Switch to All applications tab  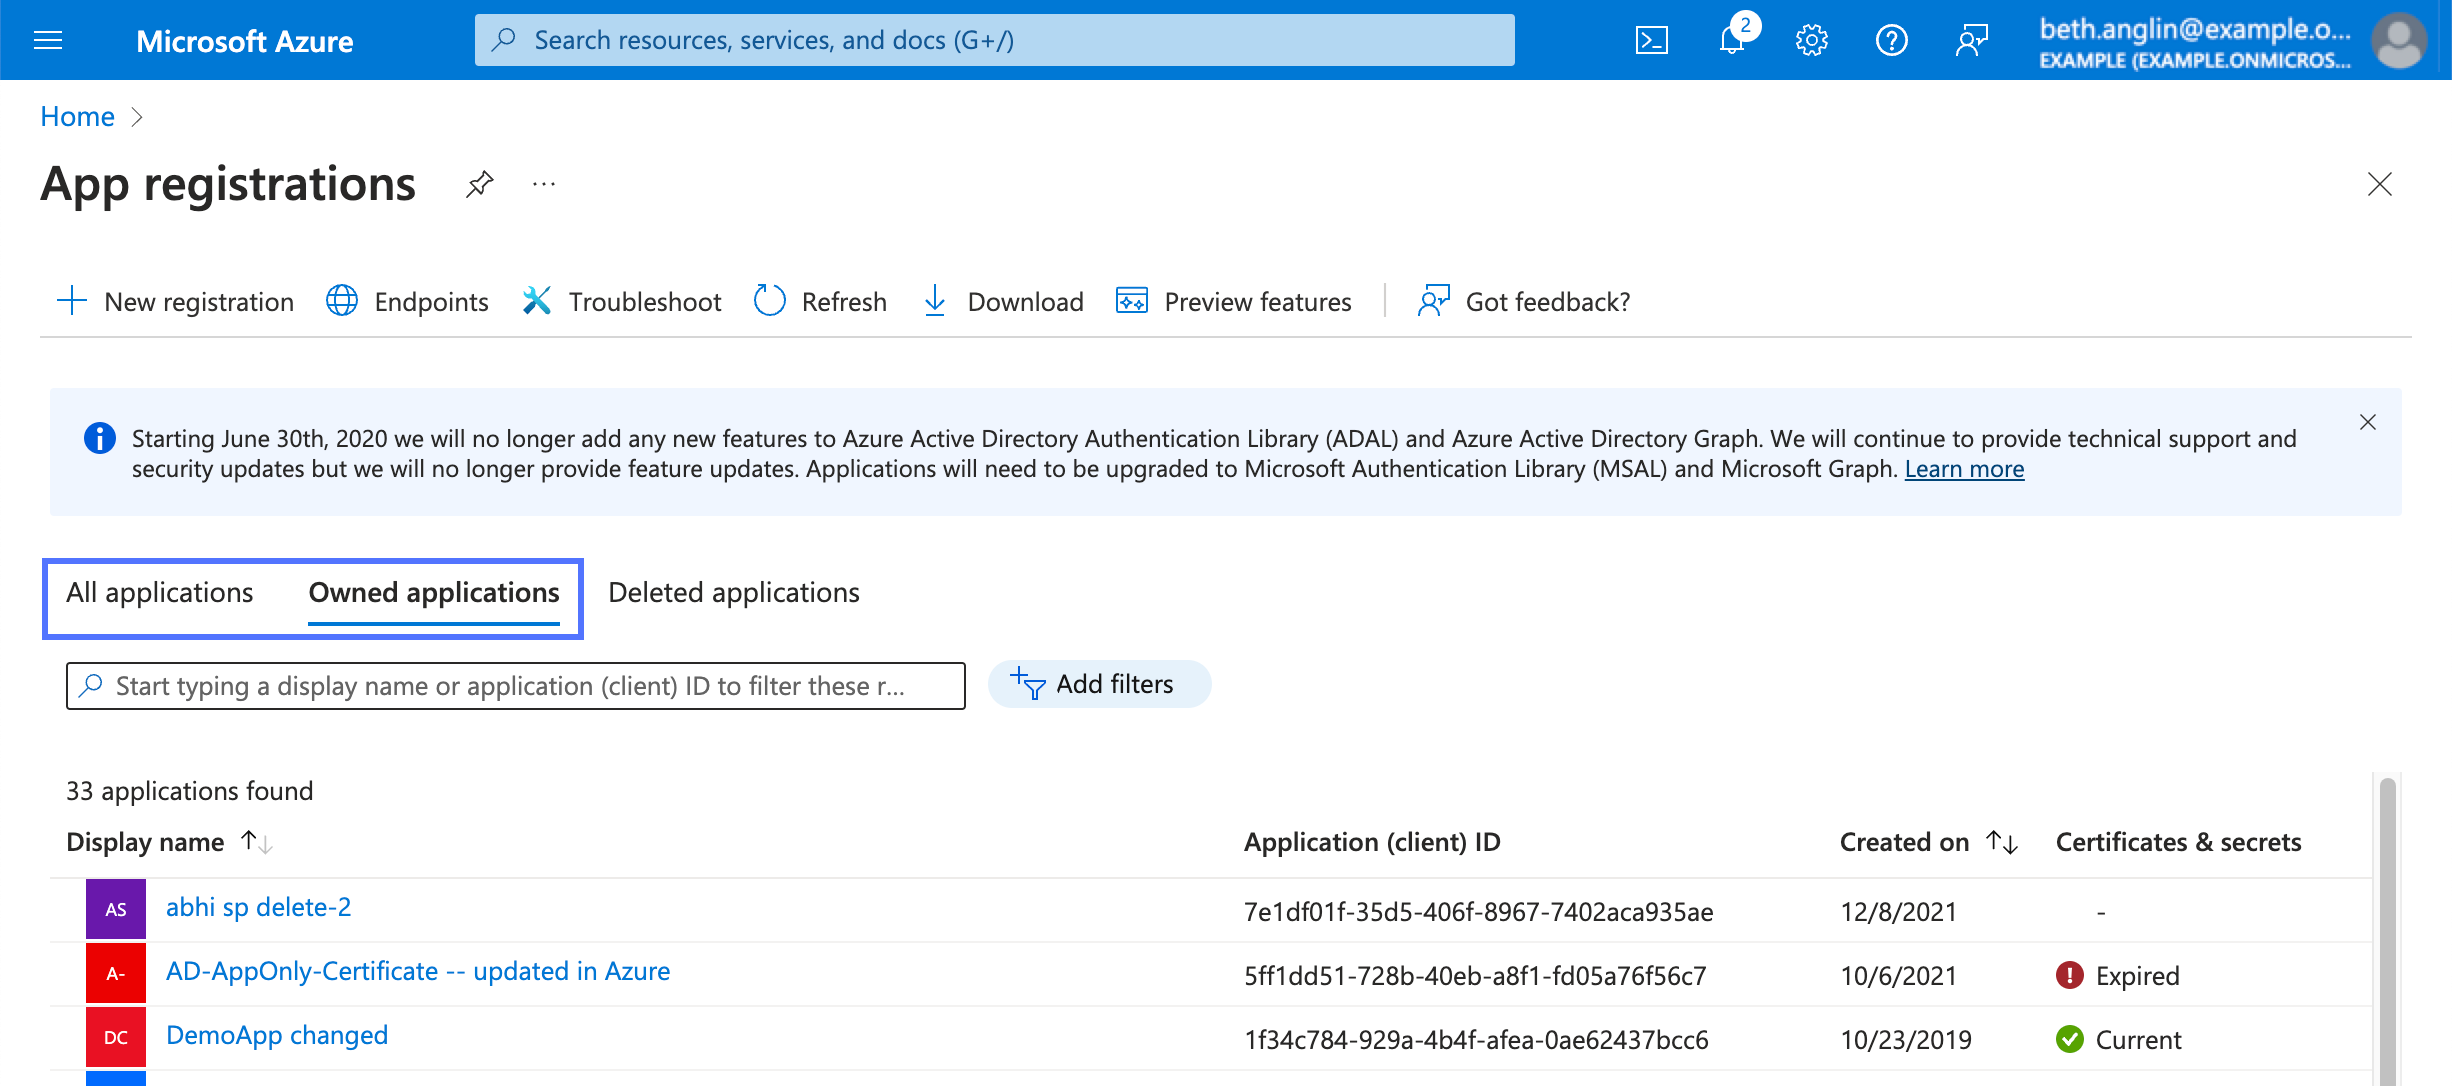pos(160,592)
